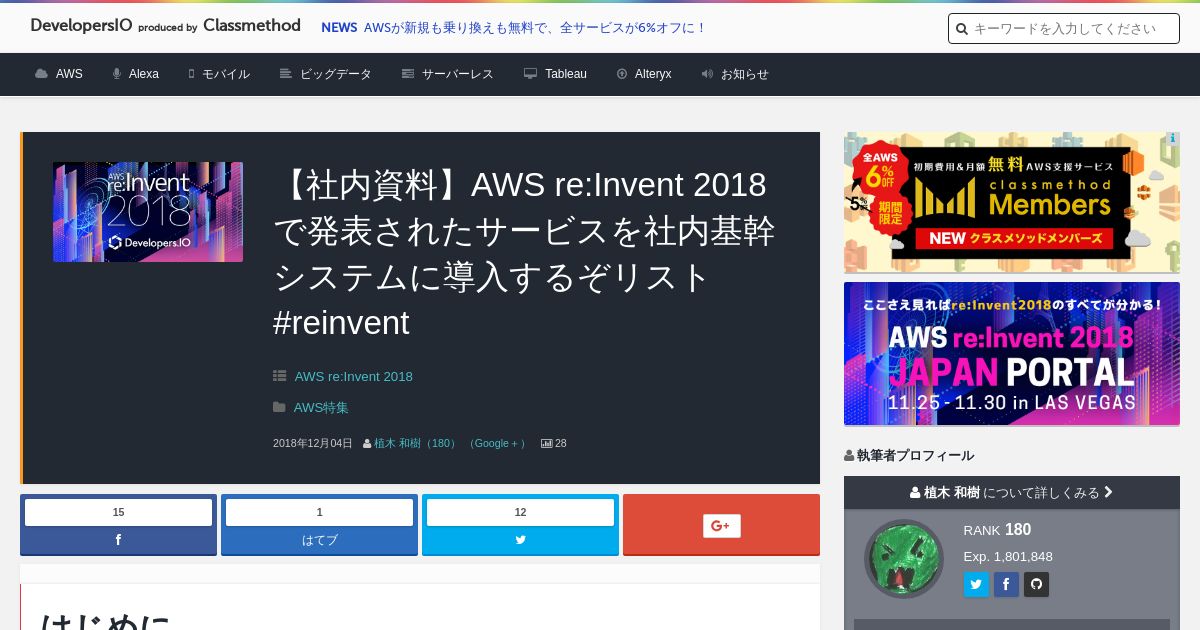Screen dimensions: 1200x630
Task: Click the RANK 180 text
Action: [x=997, y=530]
